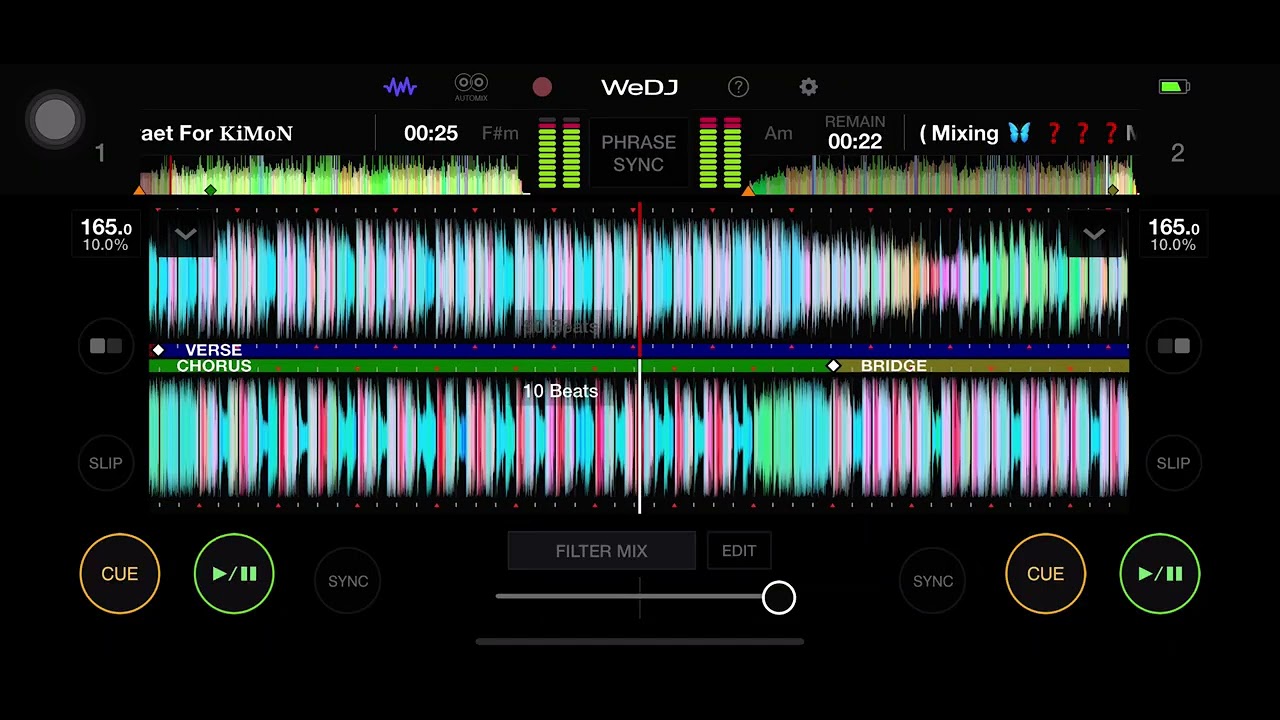Expand deck 2 chevron dropdown
1280x720 pixels.
tap(1094, 235)
